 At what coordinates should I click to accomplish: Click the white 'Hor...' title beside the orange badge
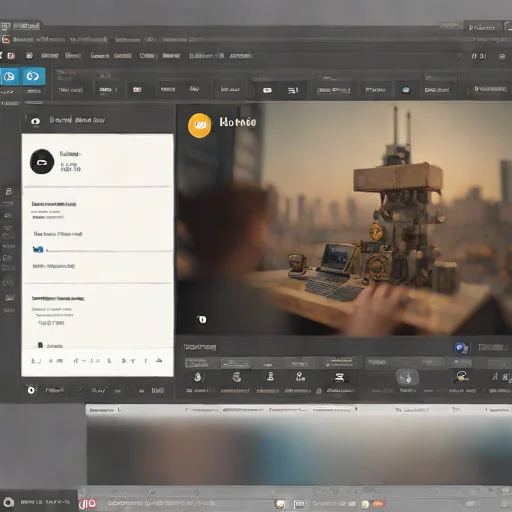pos(238,122)
